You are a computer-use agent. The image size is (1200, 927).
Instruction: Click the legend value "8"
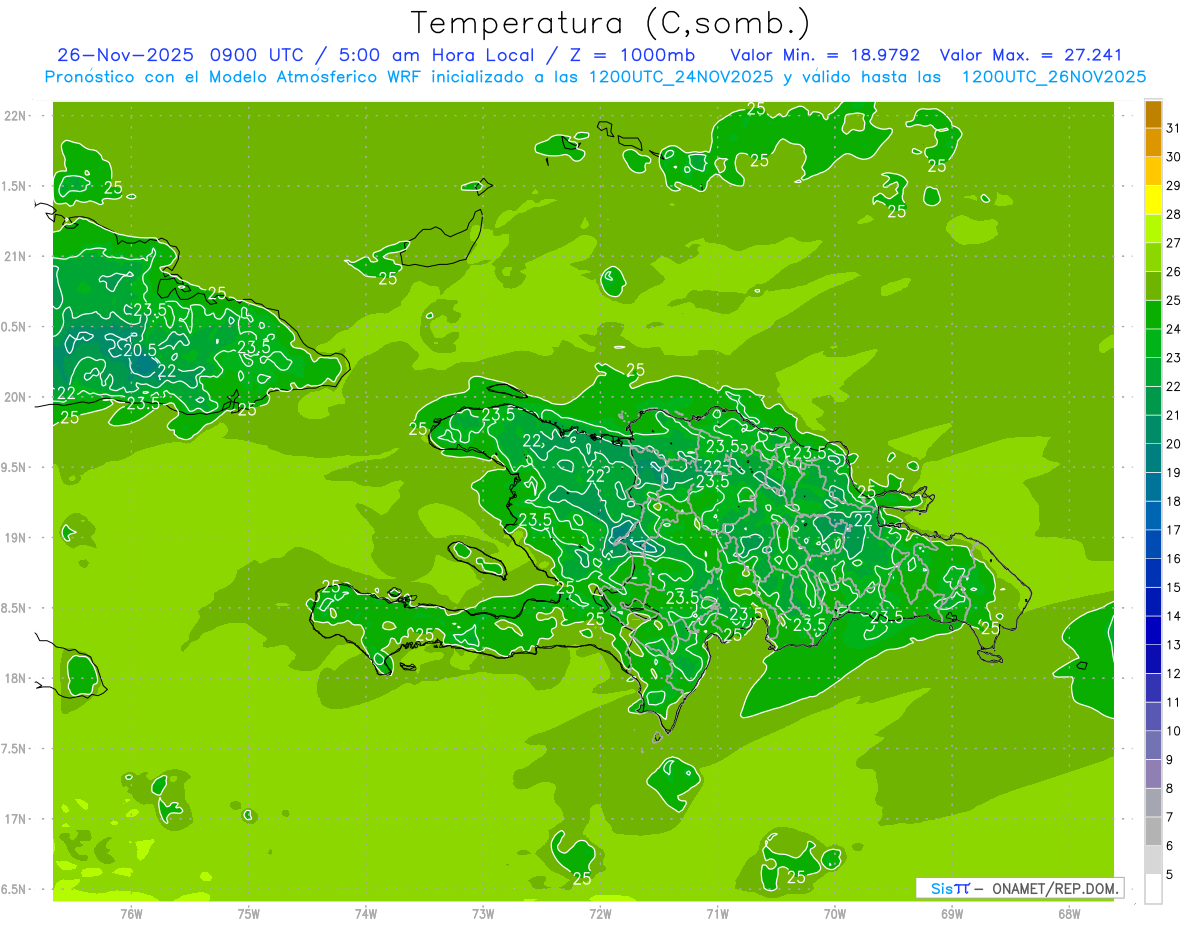click(x=1170, y=788)
